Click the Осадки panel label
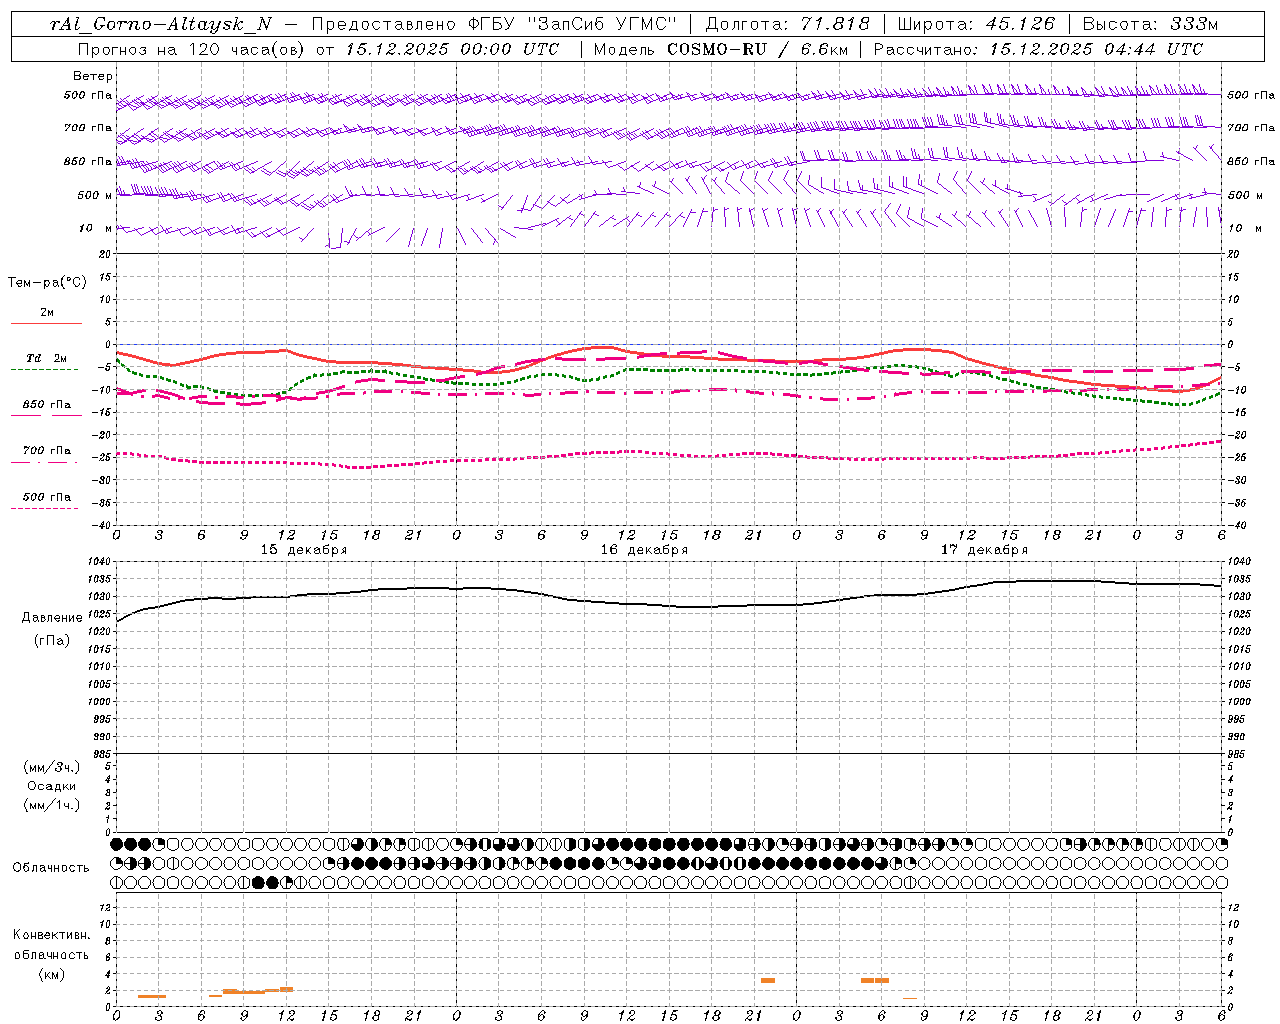1280x1024 pixels. tap(51, 786)
